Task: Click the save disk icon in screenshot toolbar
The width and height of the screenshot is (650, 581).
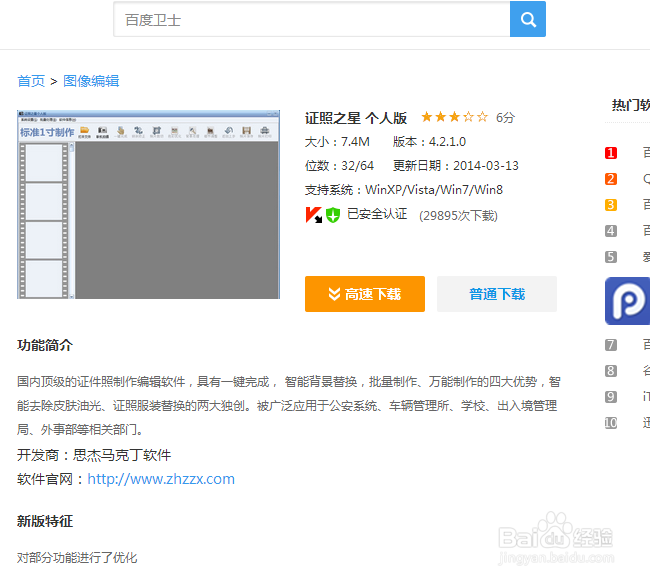Action: click(x=247, y=132)
